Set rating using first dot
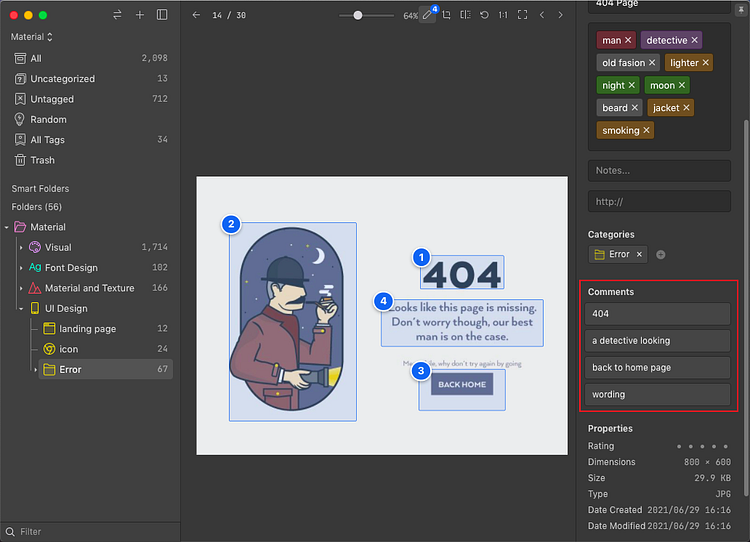The height and width of the screenshot is (542, 750). [x=679, y=446]
